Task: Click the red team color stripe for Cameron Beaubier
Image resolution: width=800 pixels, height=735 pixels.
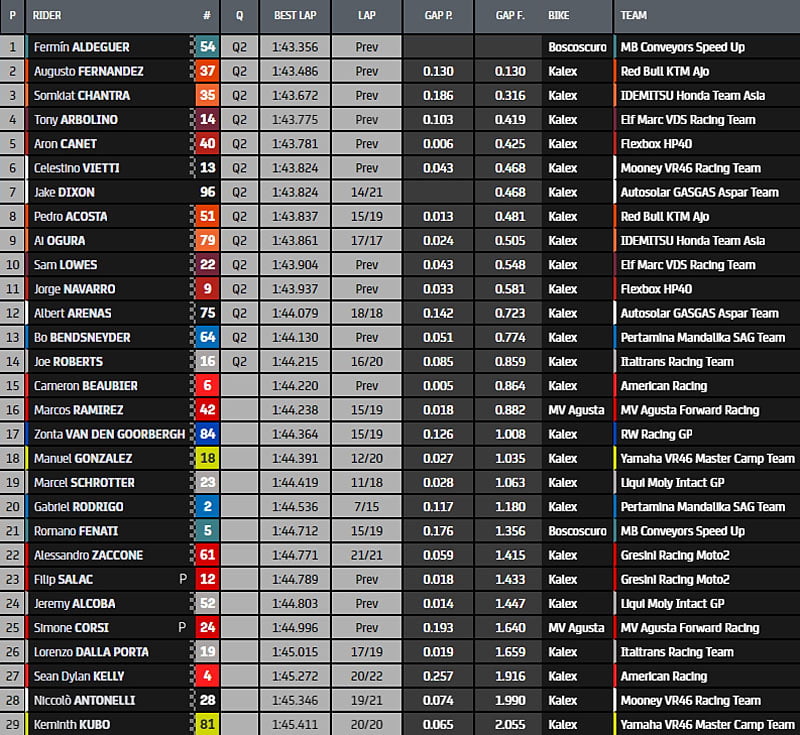Action: click(616, 385)
